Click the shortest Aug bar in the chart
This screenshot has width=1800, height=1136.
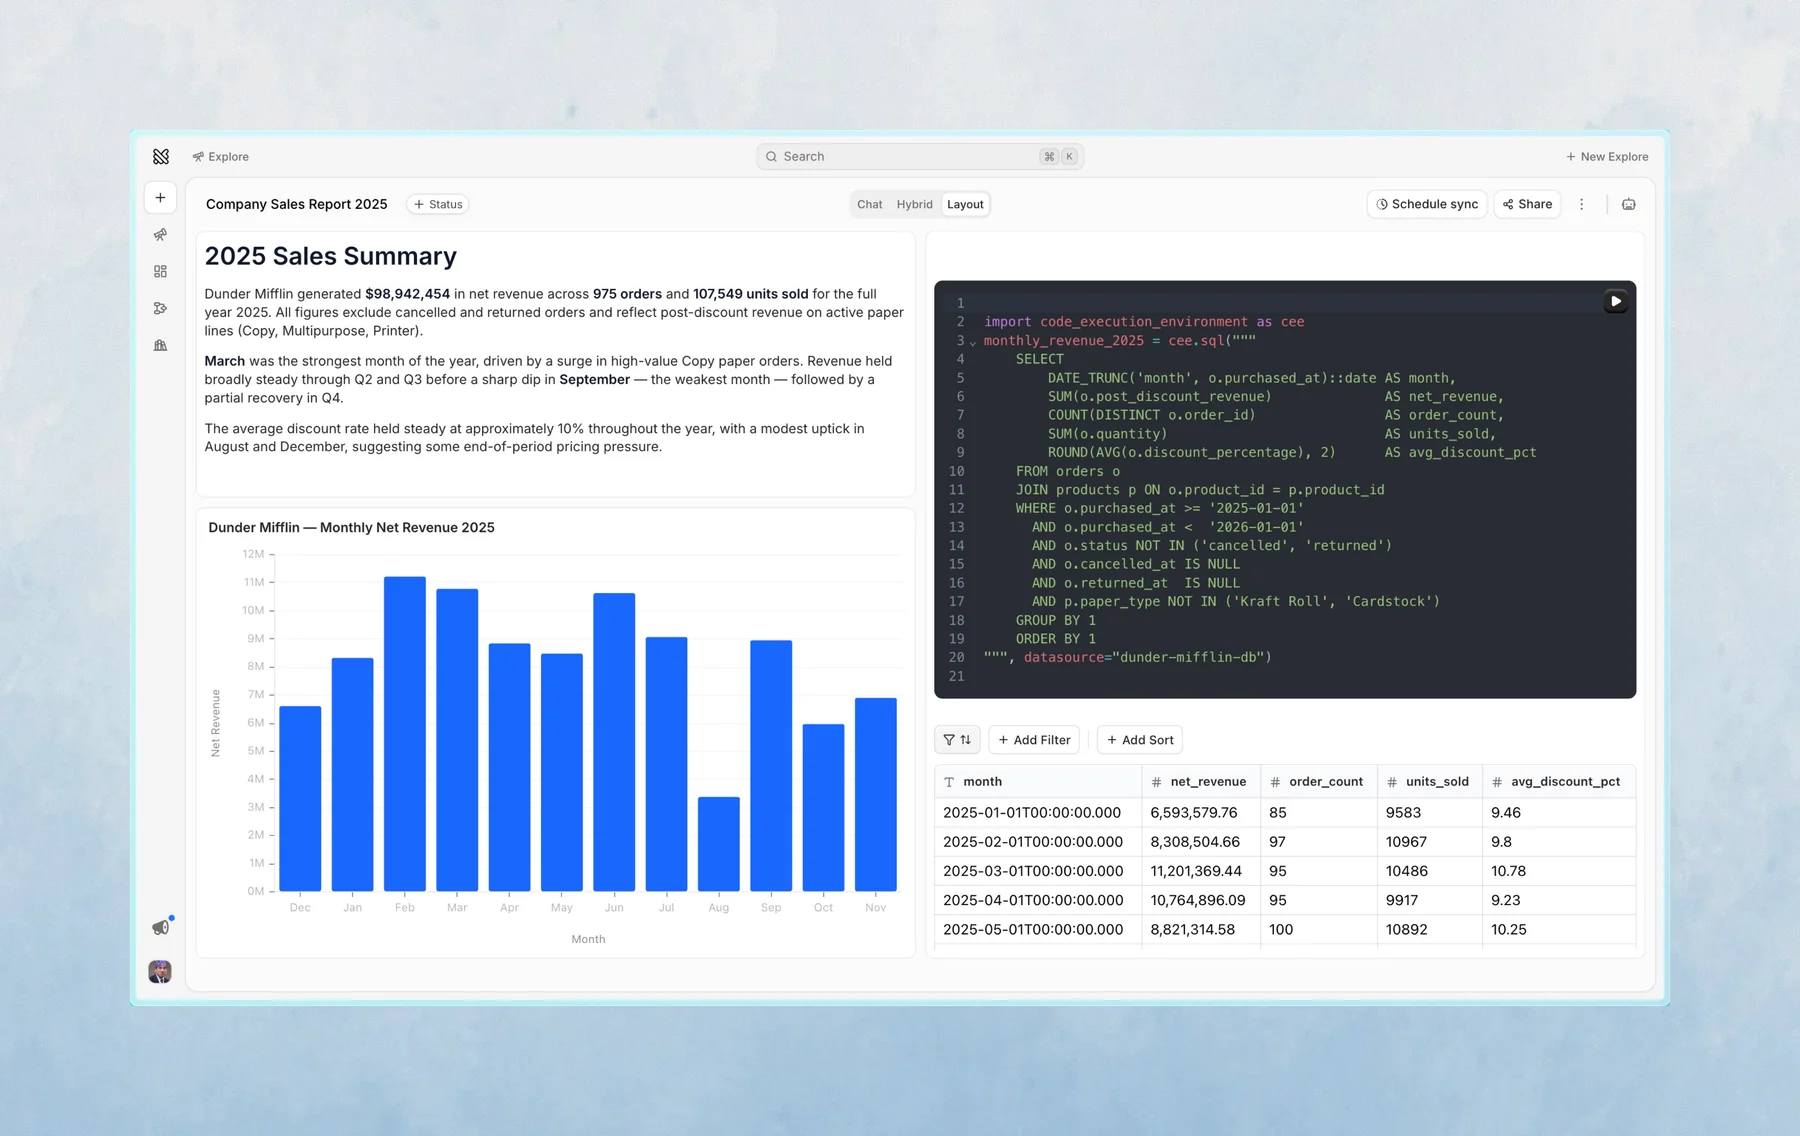click(719, 844)
